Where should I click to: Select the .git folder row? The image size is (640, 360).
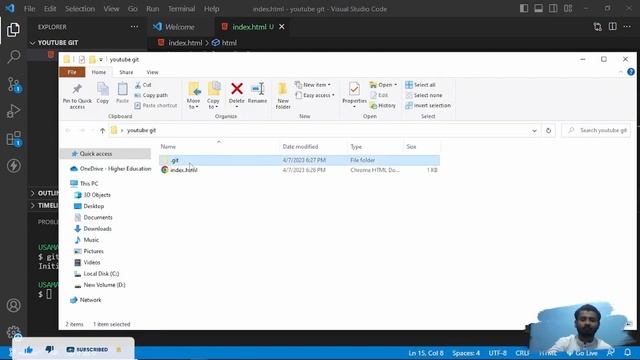300,160
